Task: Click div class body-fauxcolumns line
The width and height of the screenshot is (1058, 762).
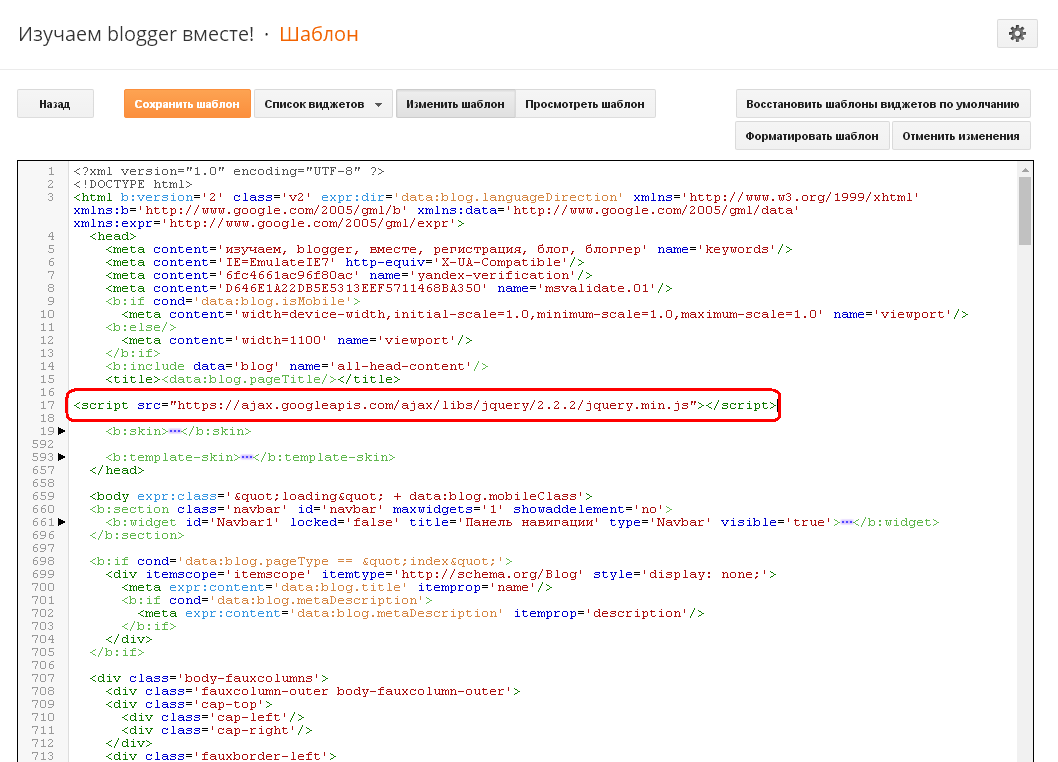Action: (209, 678)
